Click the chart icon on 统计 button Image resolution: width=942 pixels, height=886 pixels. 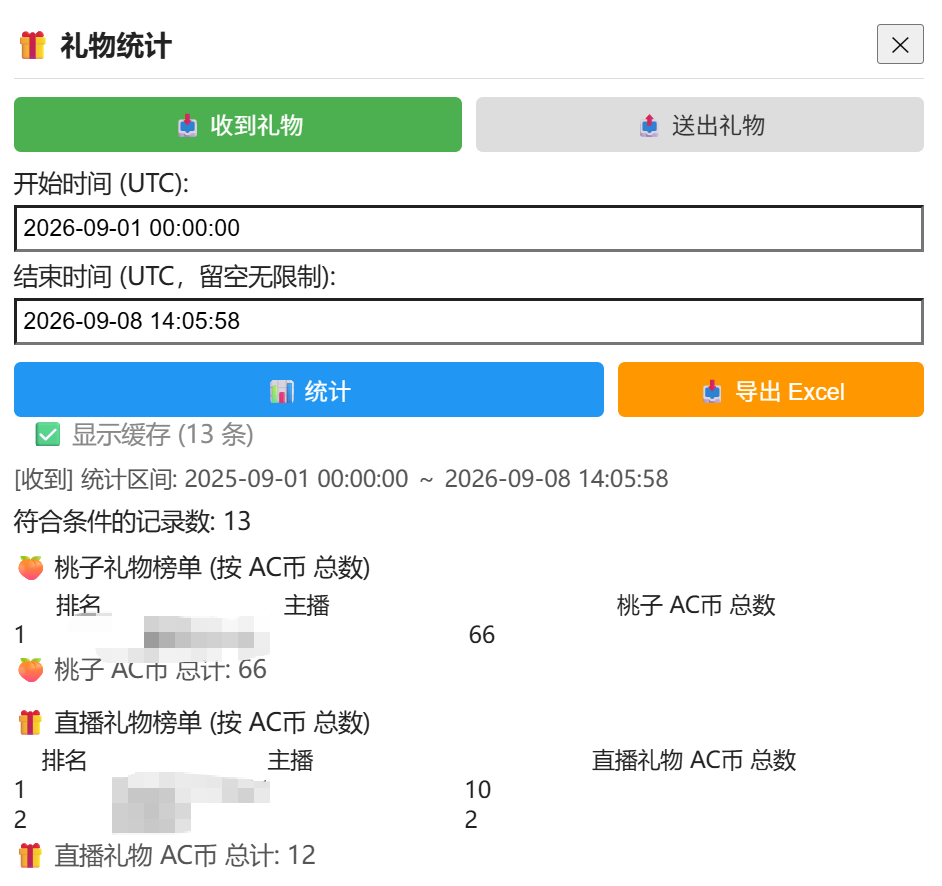pos(282,392)
